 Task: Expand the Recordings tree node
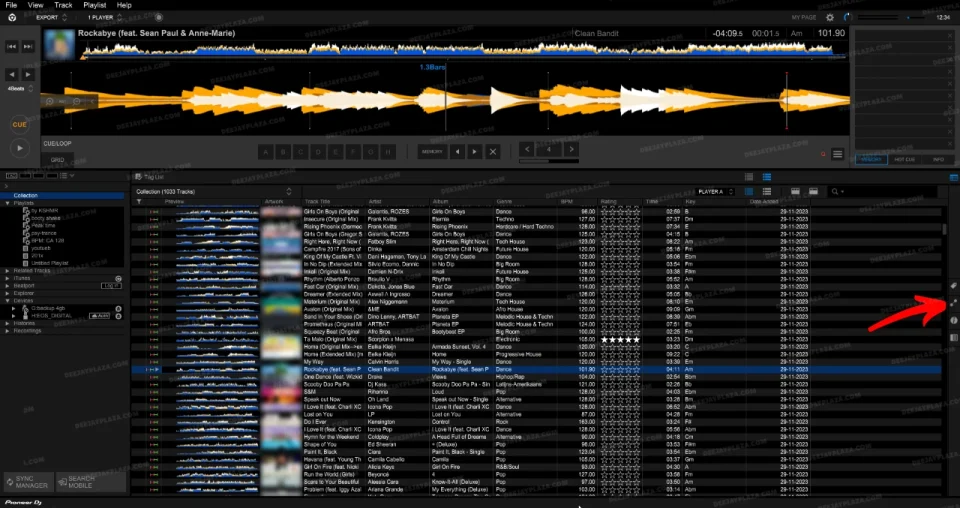pyautogui.click(x=7, y=331)
